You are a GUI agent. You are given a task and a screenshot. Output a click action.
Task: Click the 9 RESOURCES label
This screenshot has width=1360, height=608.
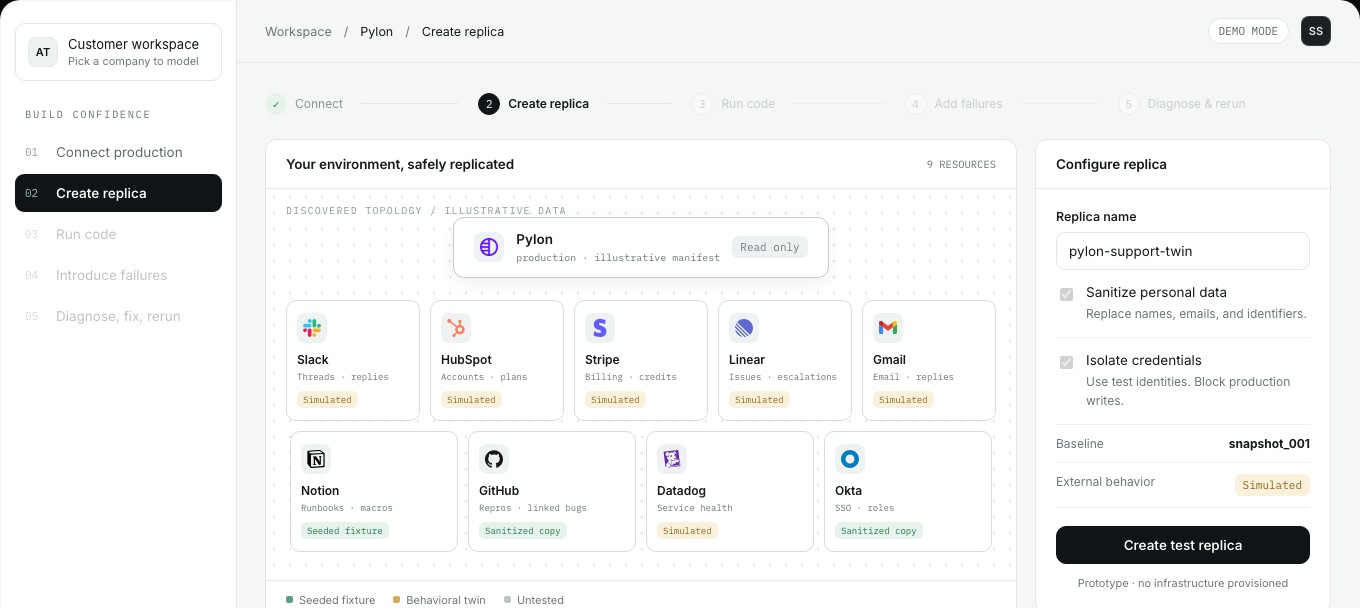[961, 164]
